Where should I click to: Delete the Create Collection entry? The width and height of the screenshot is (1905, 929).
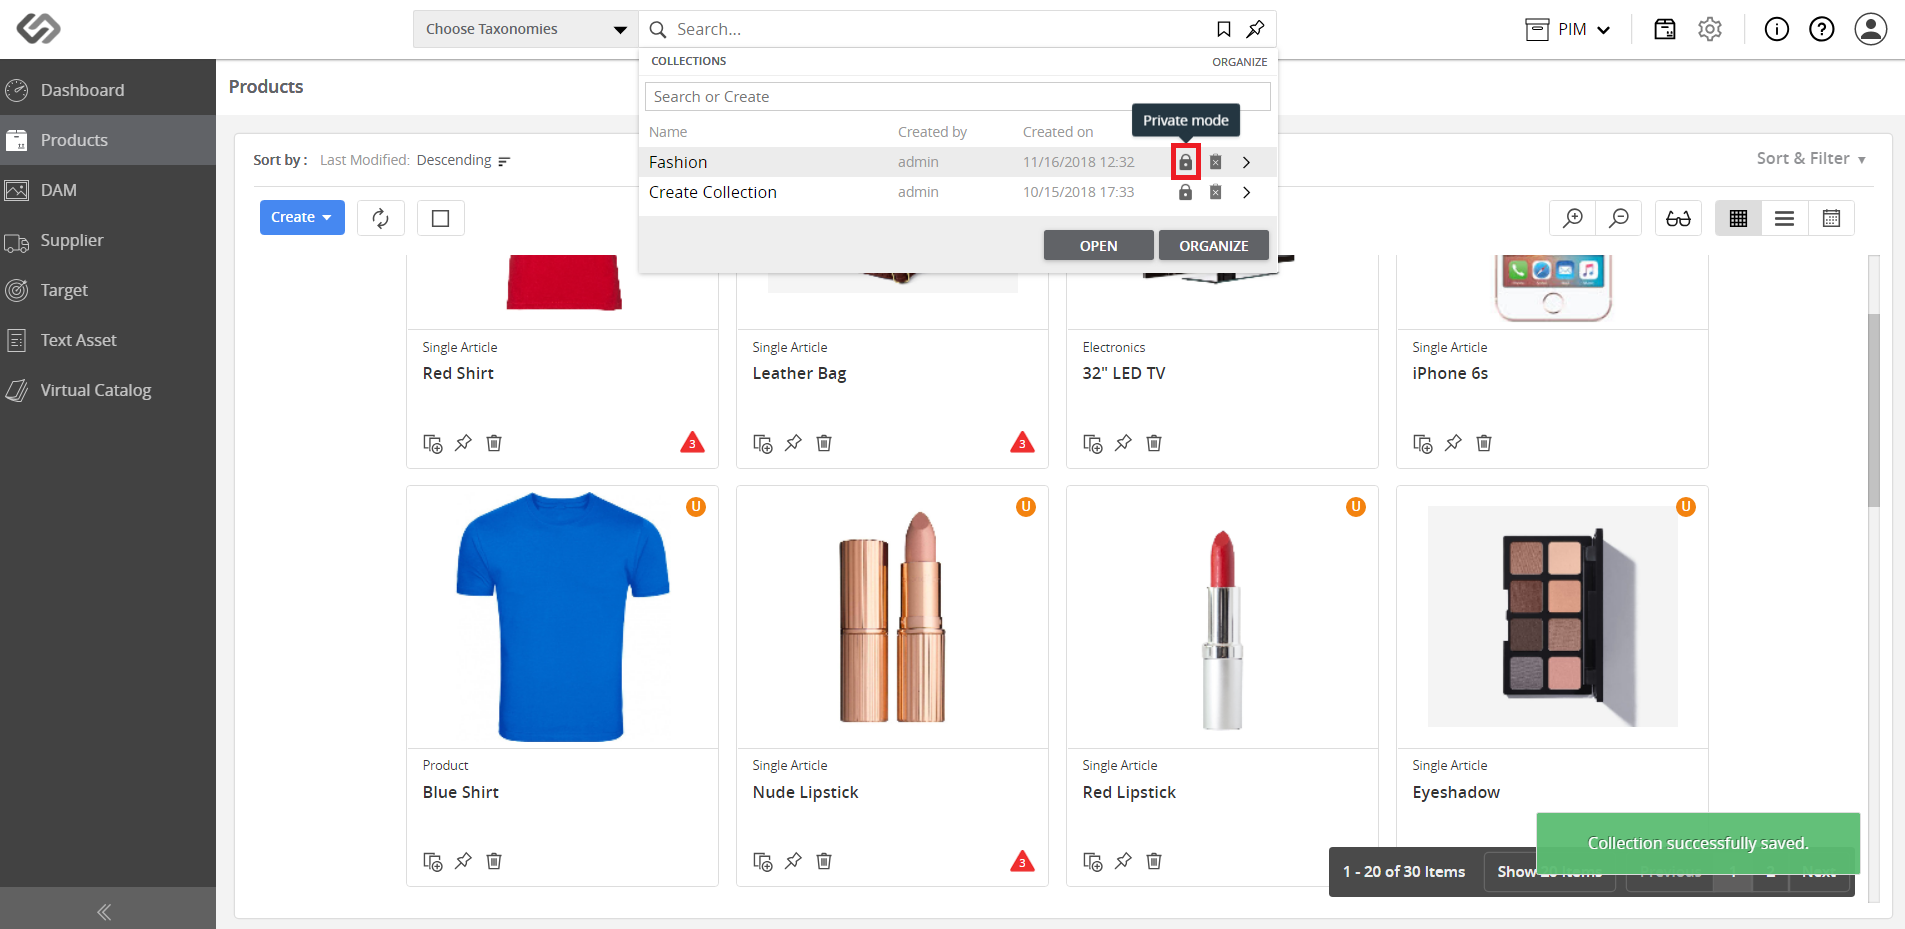(x=1215, y=192)
